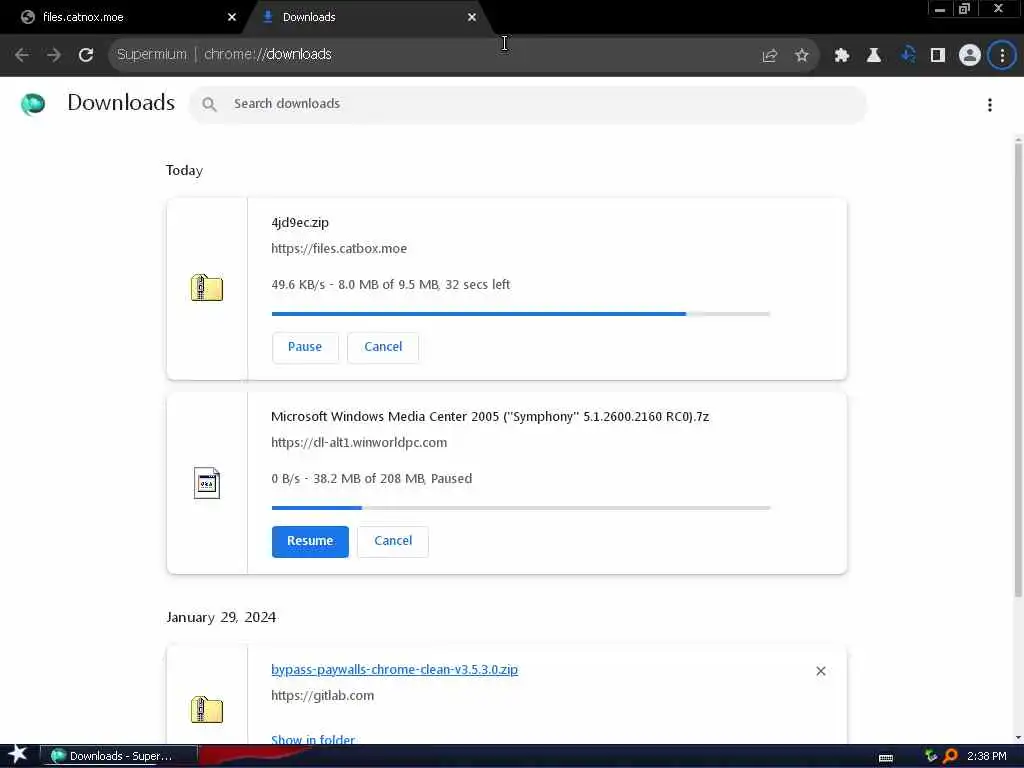
Task: Open the Extensions puzzle icon
Action: tap(842, 56)
